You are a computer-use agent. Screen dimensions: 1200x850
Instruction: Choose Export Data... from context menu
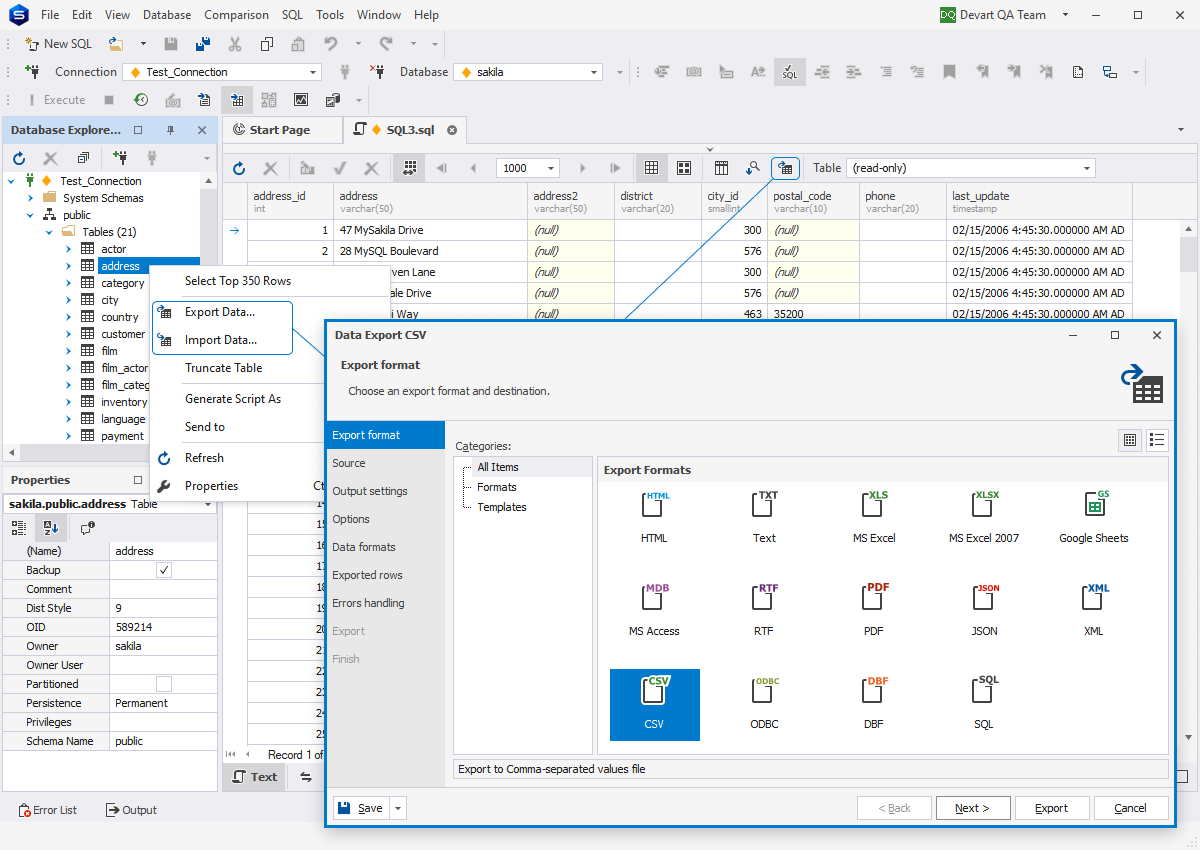(x=222, y=312)
